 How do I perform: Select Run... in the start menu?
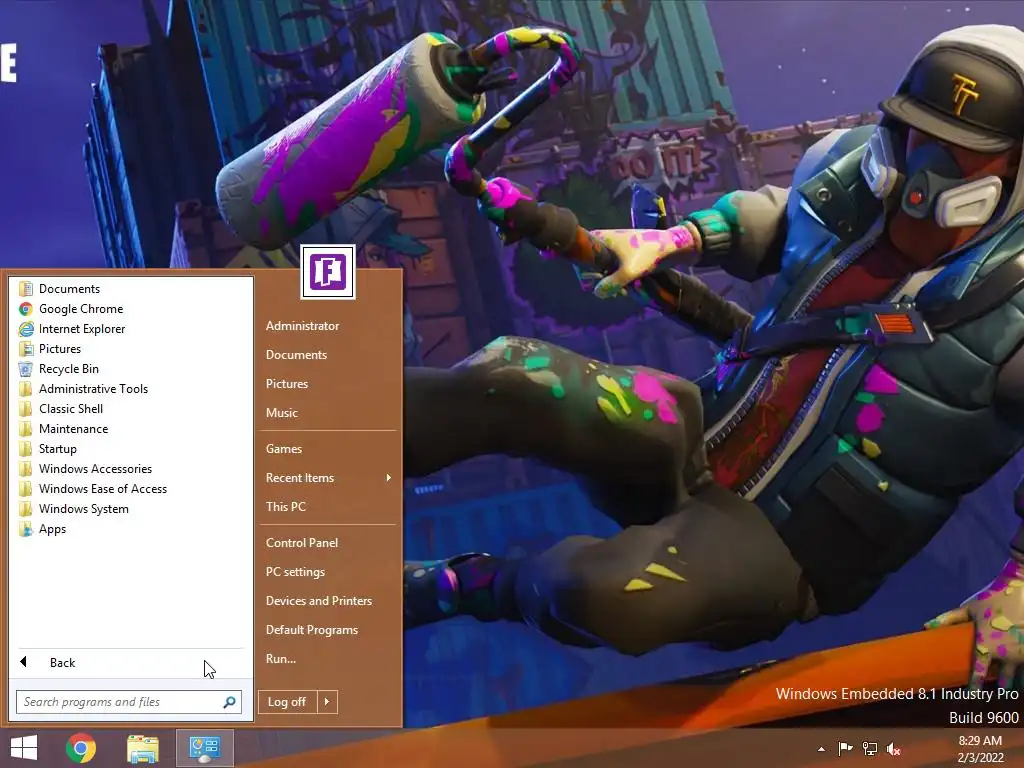click(x=281, y=658)
